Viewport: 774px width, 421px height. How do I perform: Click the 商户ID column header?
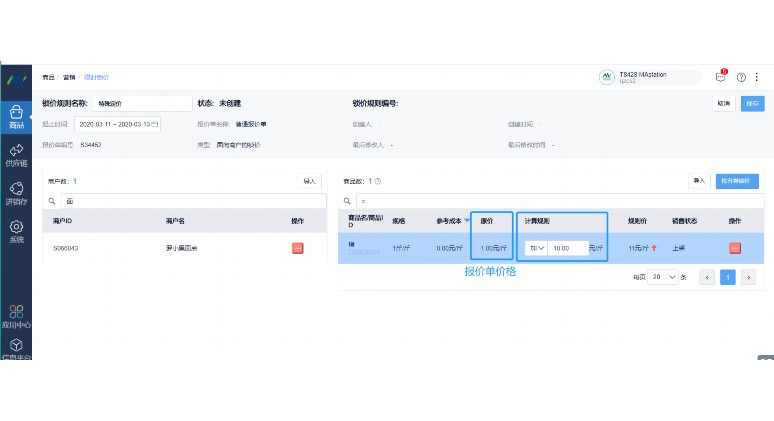tap(63, 221)
